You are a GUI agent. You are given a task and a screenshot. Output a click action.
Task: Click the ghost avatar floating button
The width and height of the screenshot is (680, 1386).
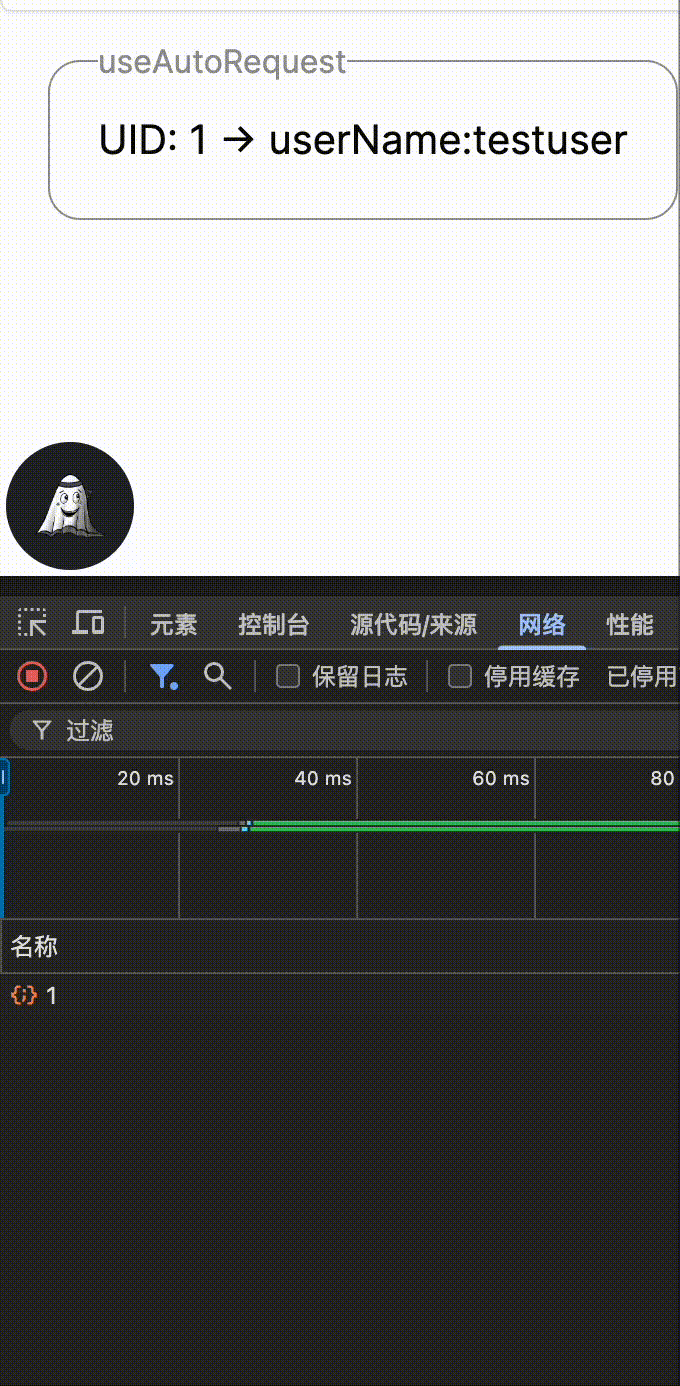(x=70, y=506)
